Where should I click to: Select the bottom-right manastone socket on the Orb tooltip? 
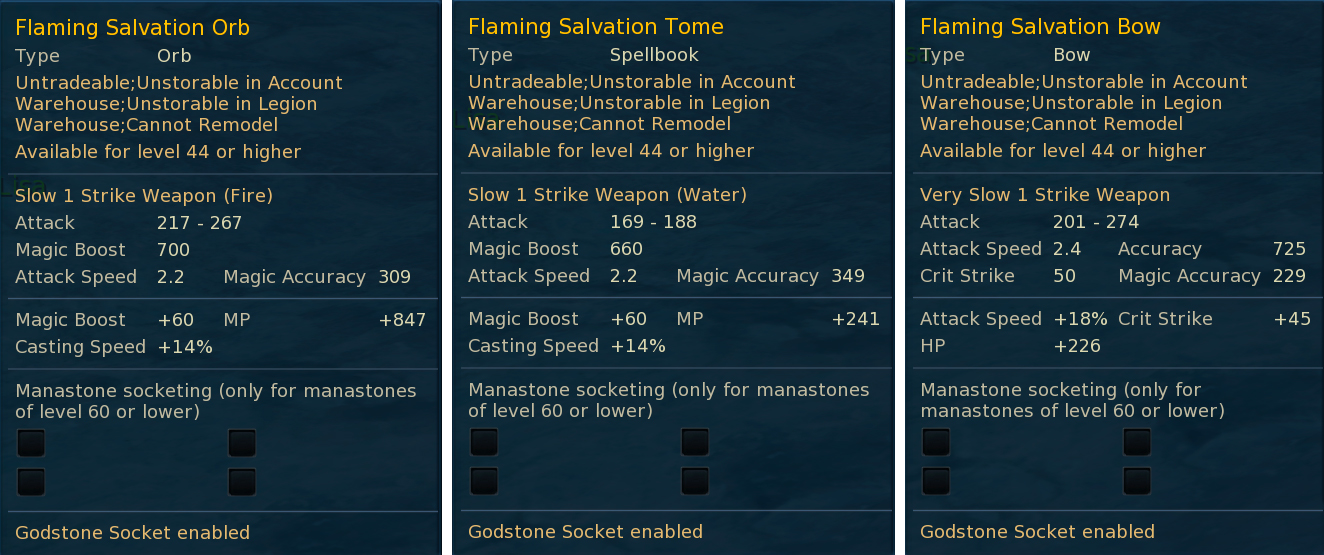tap(242, 482)
